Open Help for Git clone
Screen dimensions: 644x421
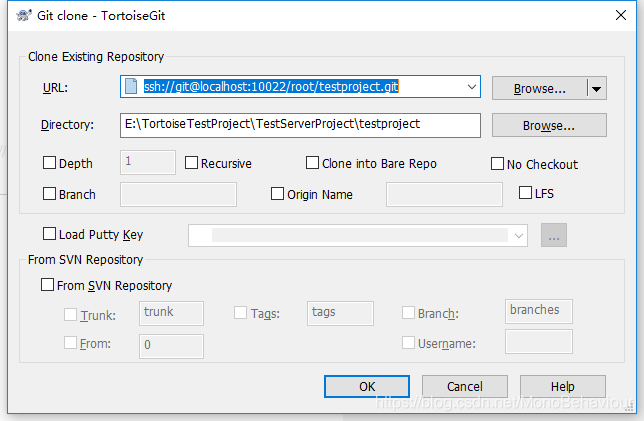coord(563,386)
